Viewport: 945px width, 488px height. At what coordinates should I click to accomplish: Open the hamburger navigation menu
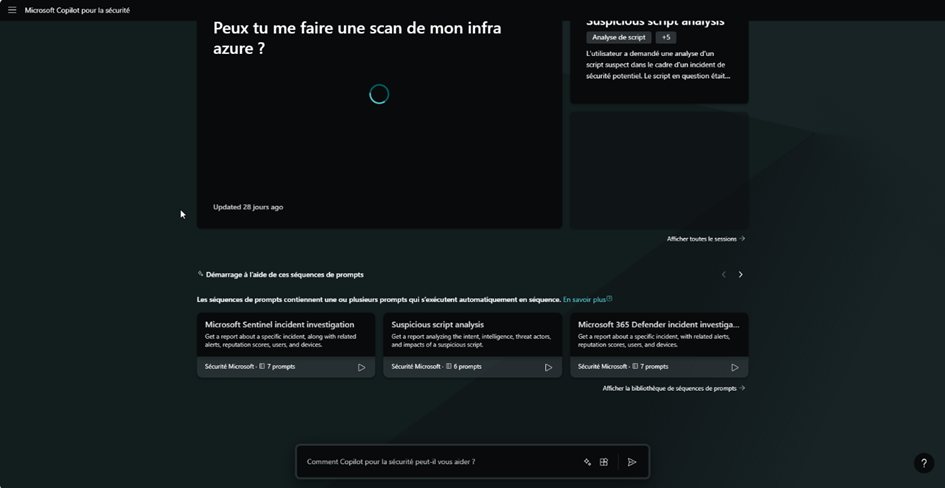pos(13,10)
